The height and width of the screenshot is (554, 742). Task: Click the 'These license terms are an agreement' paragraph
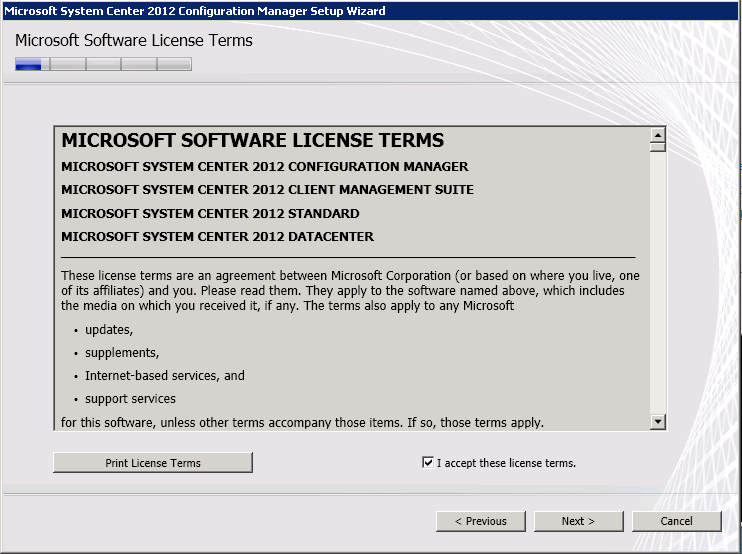pyautogui.click(x=350, y=290)
